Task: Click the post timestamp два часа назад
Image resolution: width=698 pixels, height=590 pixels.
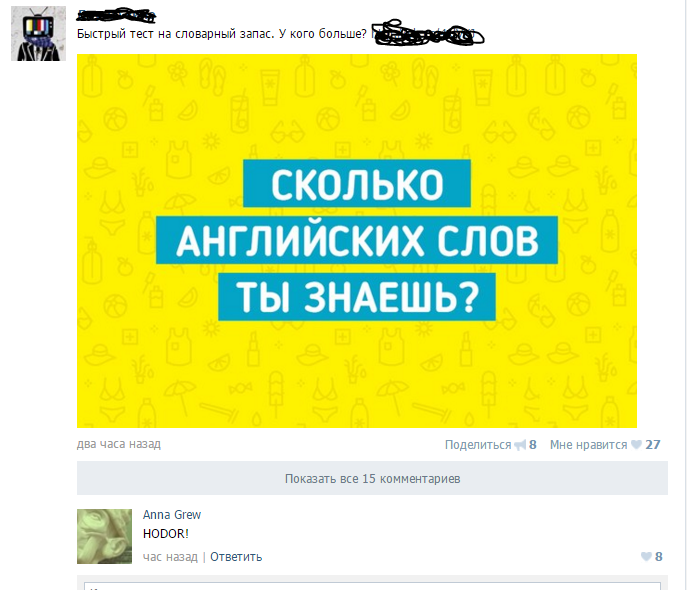Action: 119,444
